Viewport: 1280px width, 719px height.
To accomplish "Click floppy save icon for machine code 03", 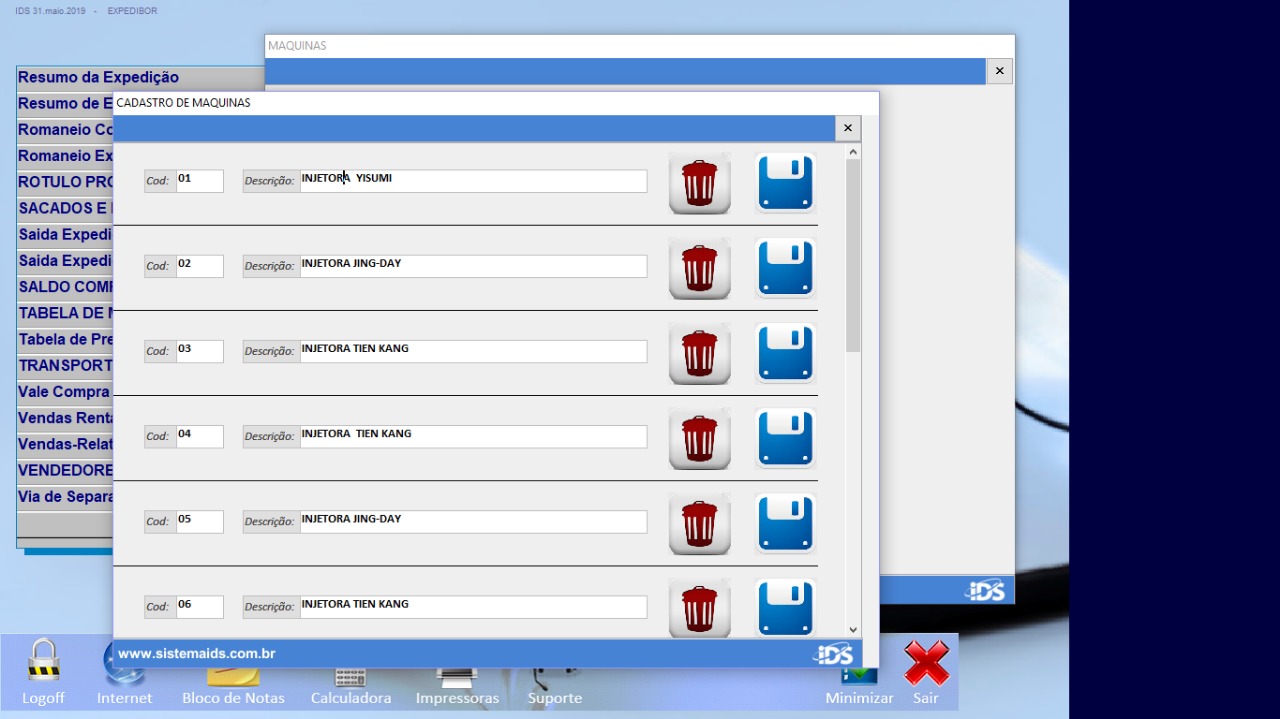I will click(786, 353).
